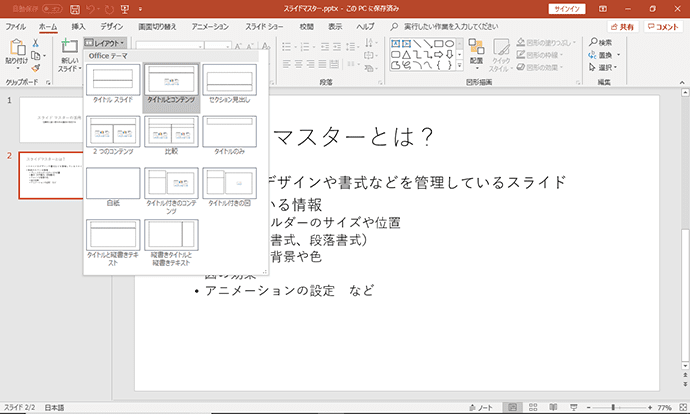Adjust the zoom slider in status bar

click(614, 408)
